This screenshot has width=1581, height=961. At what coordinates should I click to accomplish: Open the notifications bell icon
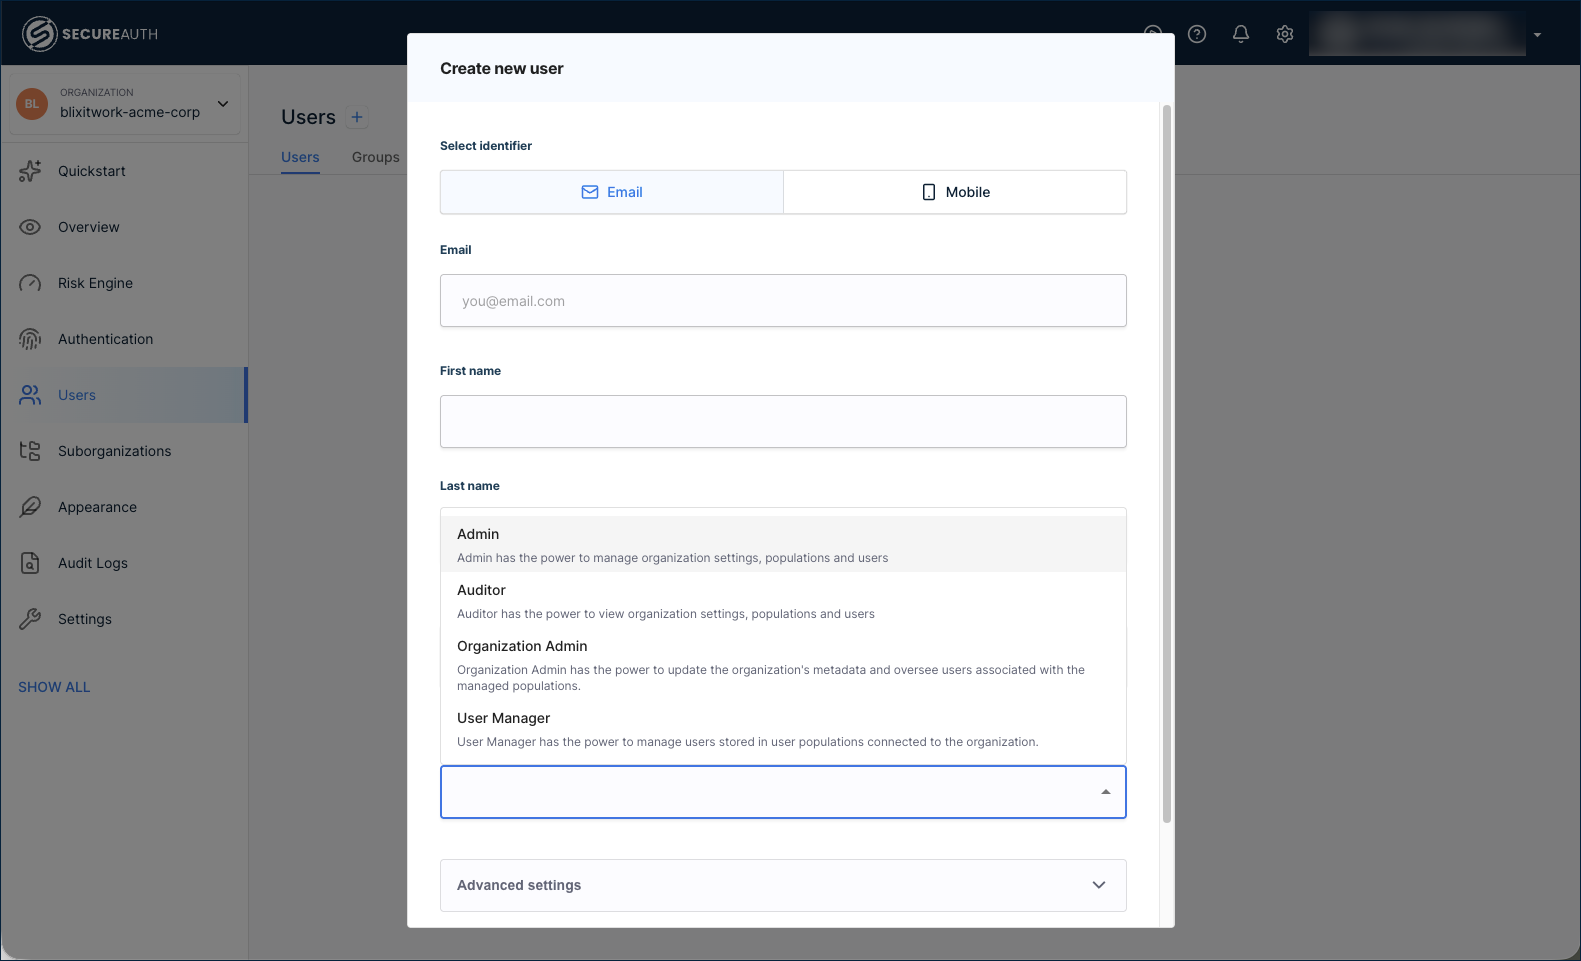(1241, 34)
